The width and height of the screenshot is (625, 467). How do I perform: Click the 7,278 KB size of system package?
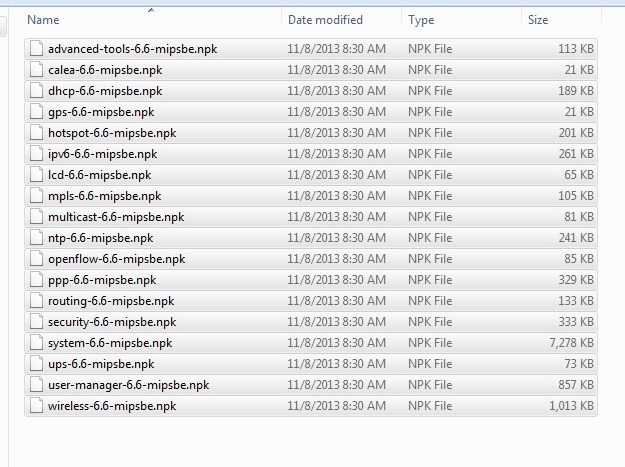(572, 343)
